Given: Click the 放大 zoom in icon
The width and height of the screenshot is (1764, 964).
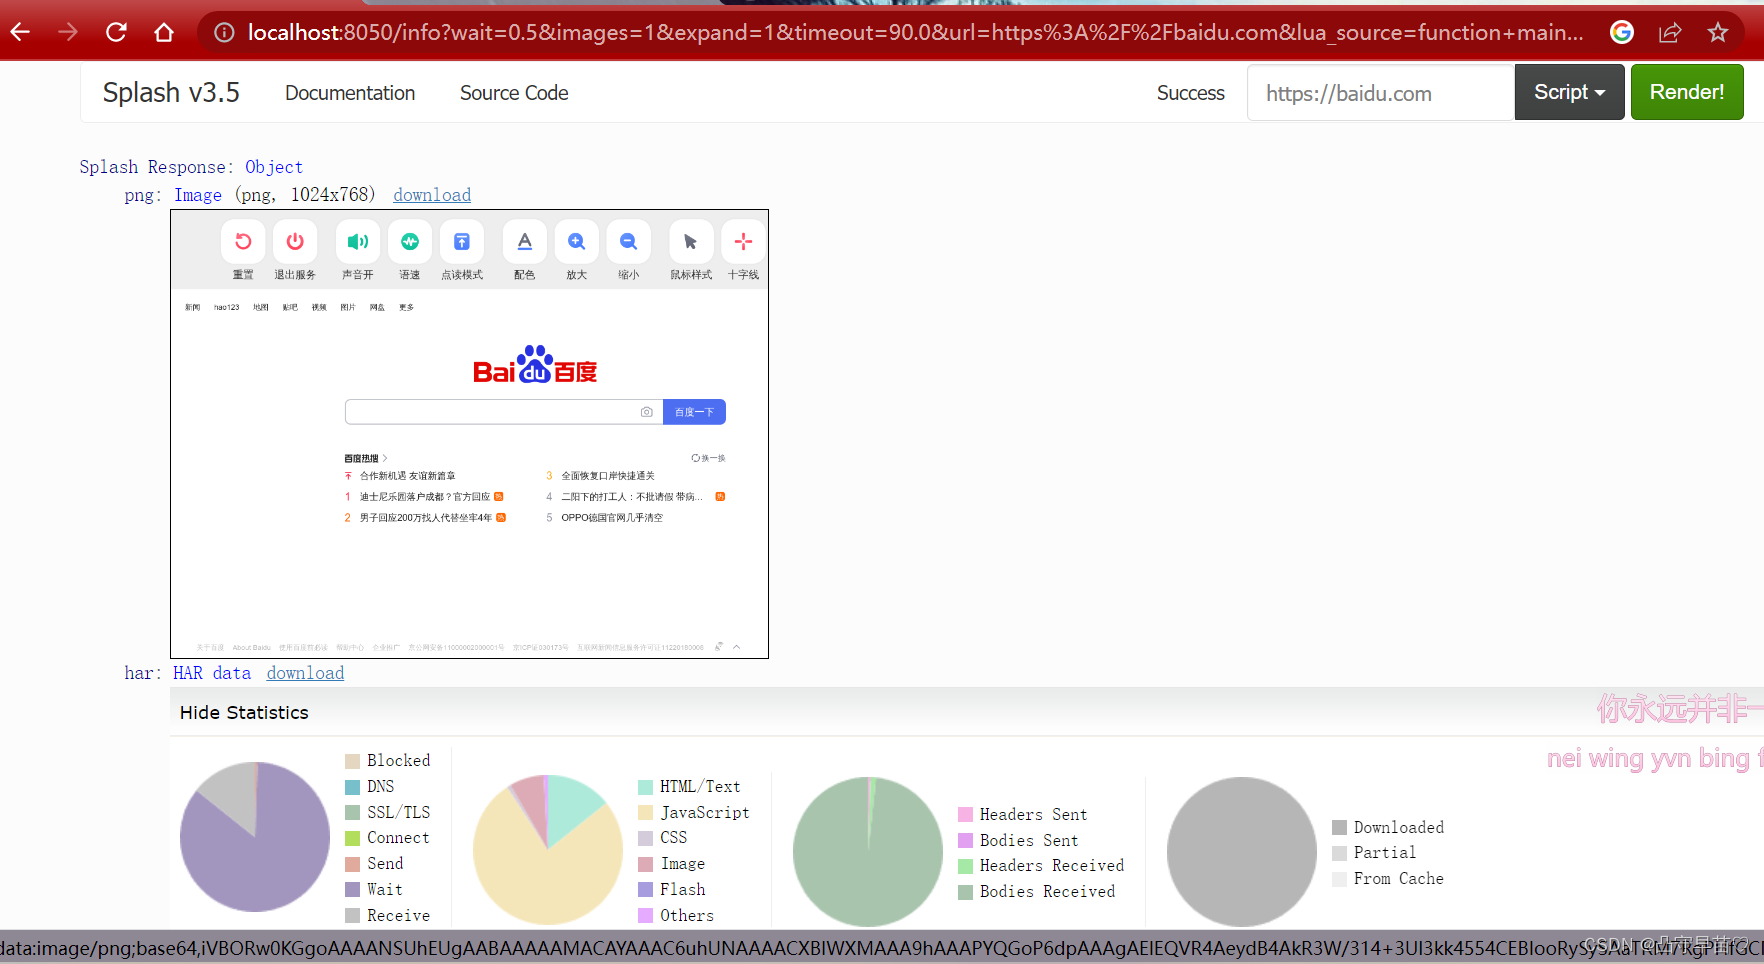Looking at the screenshot, I should 577,242.
